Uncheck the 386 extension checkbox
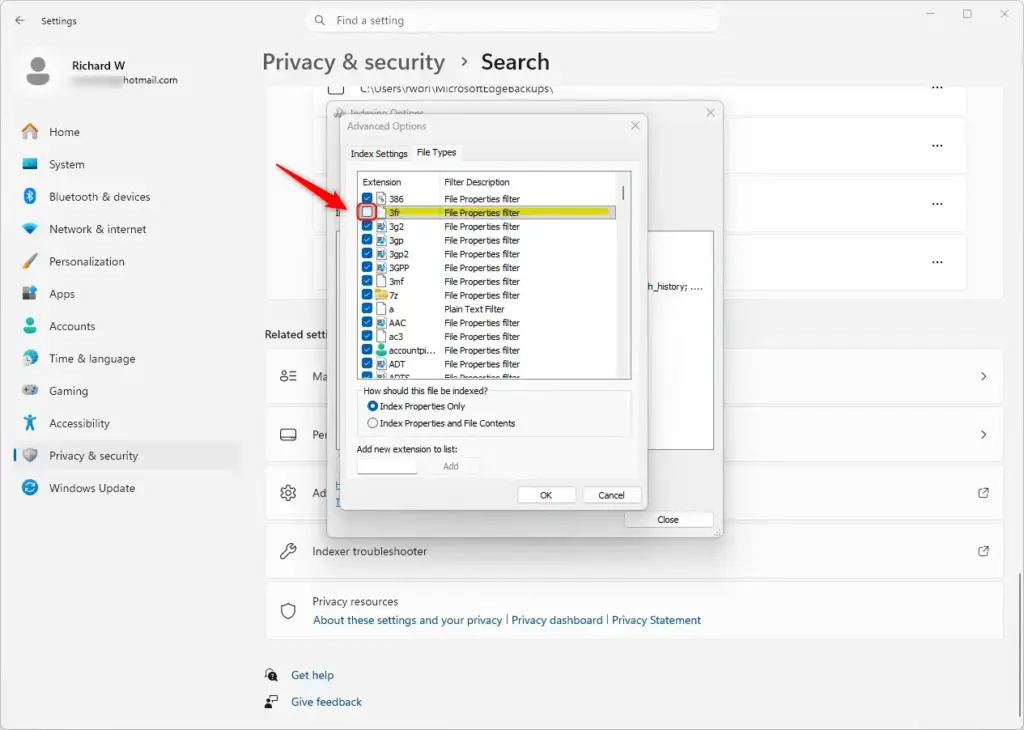Image resolution: width=1024 pixels, height=730 pixels. (x=367, y=198)
